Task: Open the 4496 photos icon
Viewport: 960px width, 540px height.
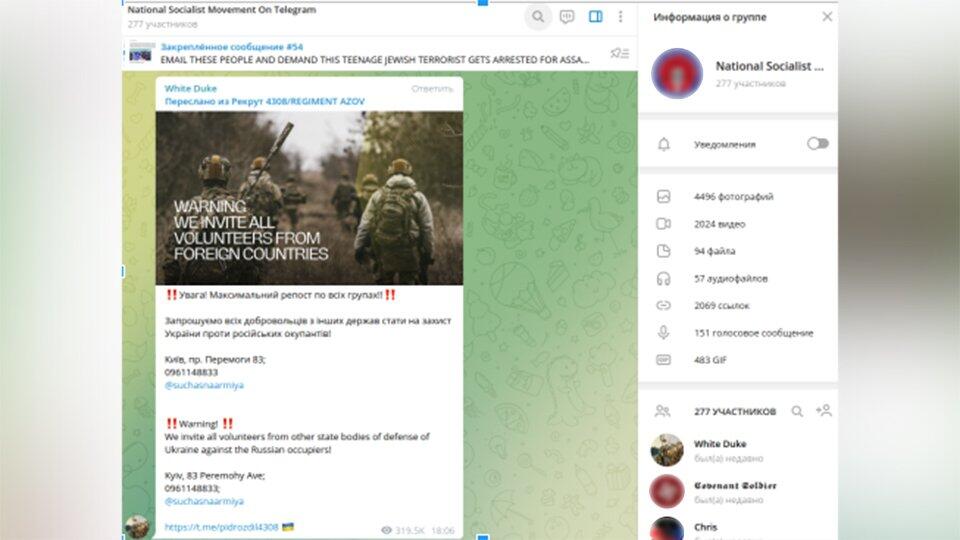Action: pos(664,197)
